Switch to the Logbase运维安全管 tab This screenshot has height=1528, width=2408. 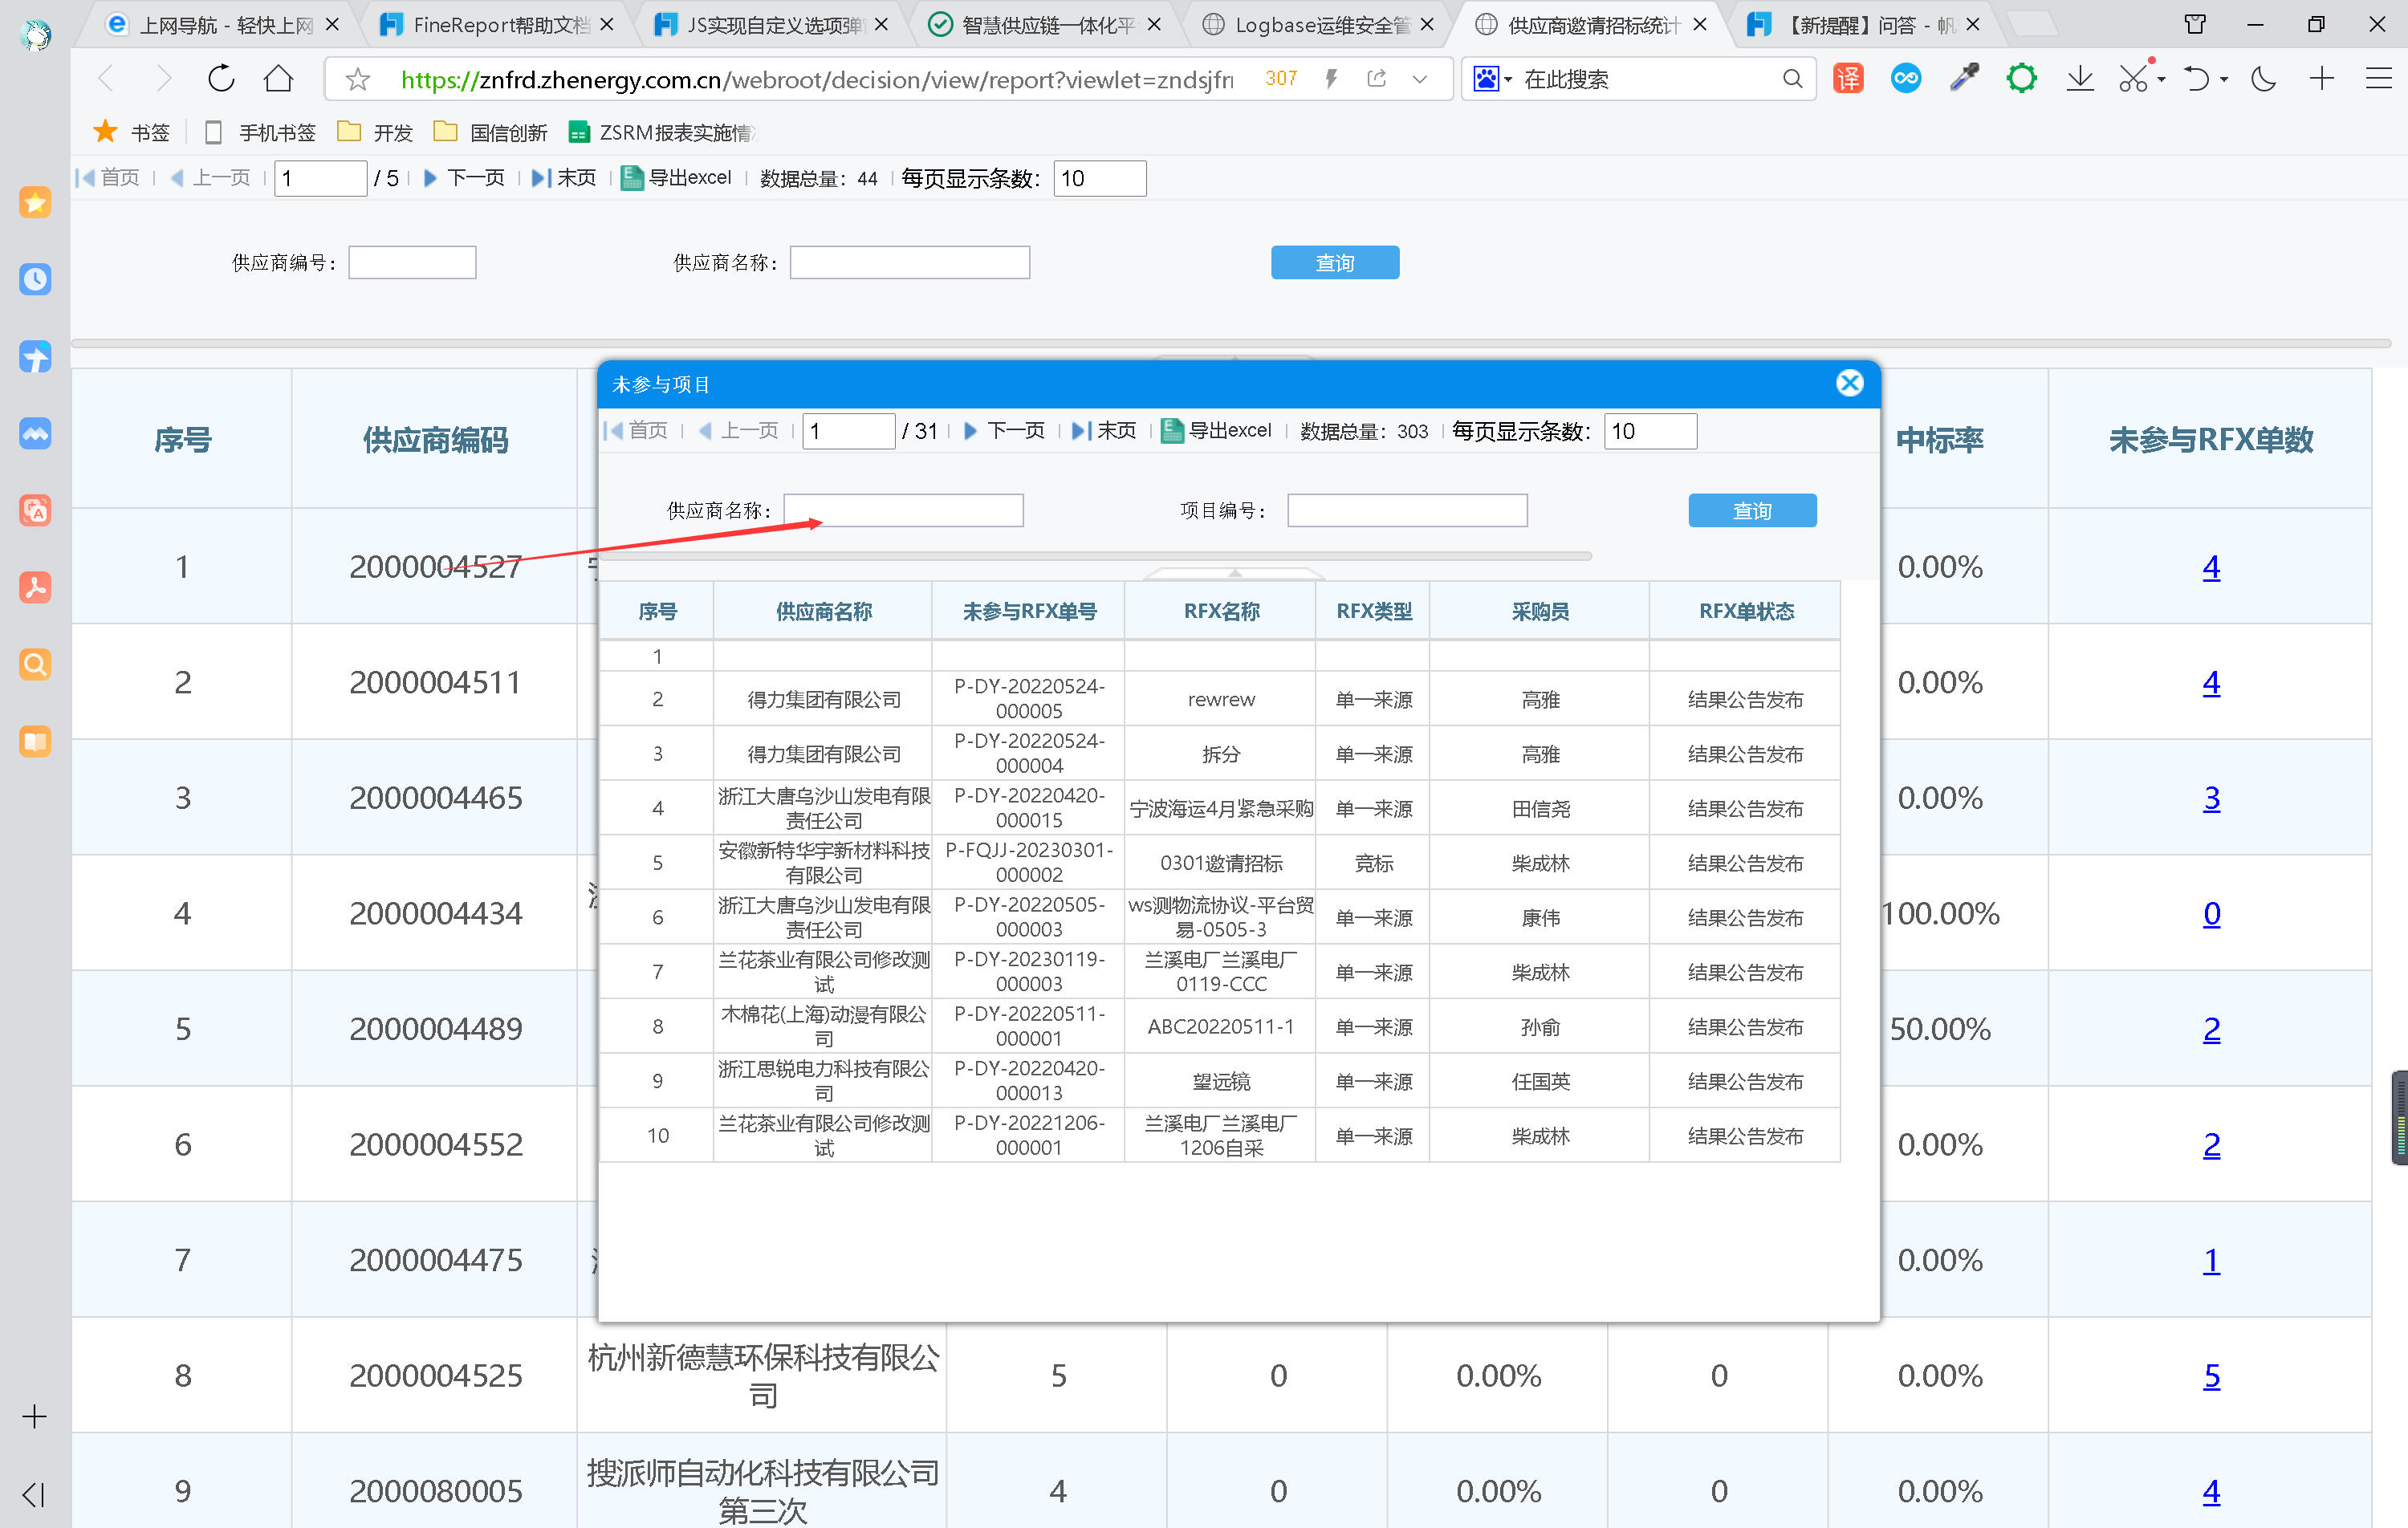(x=1318, y=25)
